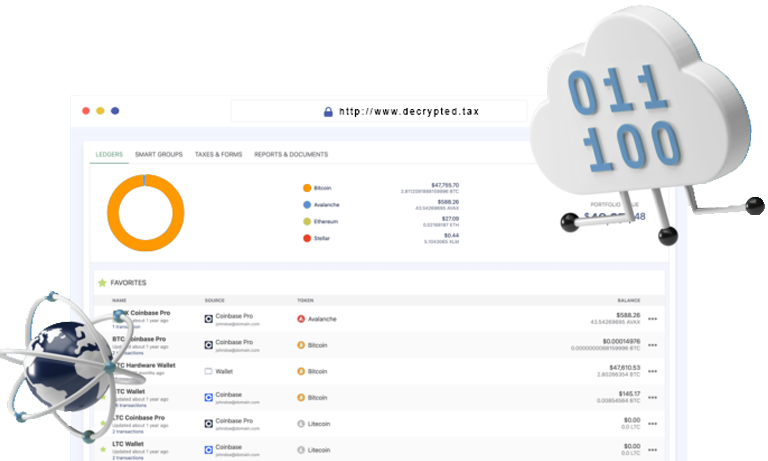Click the Litecoin token icon in the LTC Coinbase Pro row
The width and height of the screenshot is (768, 461).
[x=300, y=423]
